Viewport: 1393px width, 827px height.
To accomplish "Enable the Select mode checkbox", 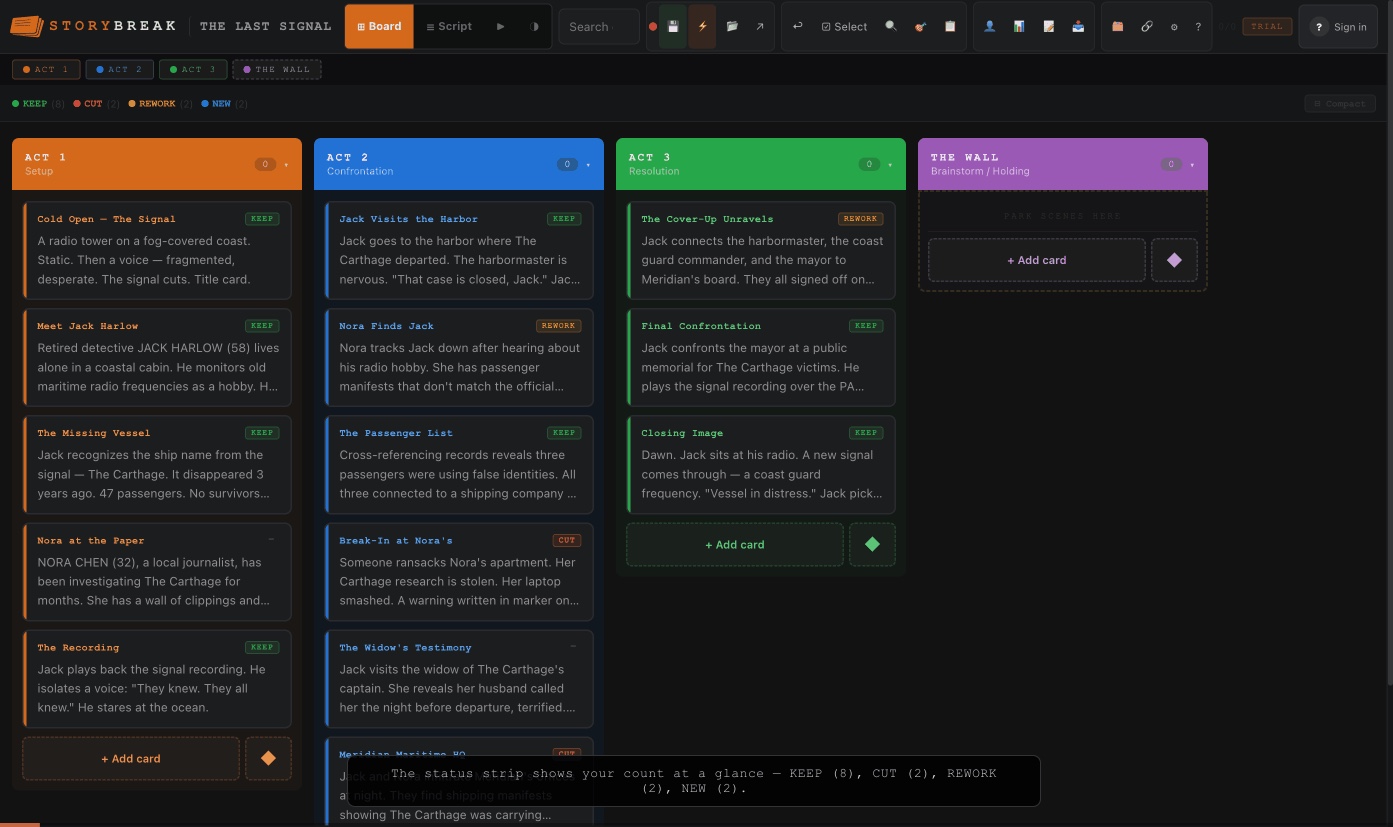I will pyautogui.click(x=843, y=27).
